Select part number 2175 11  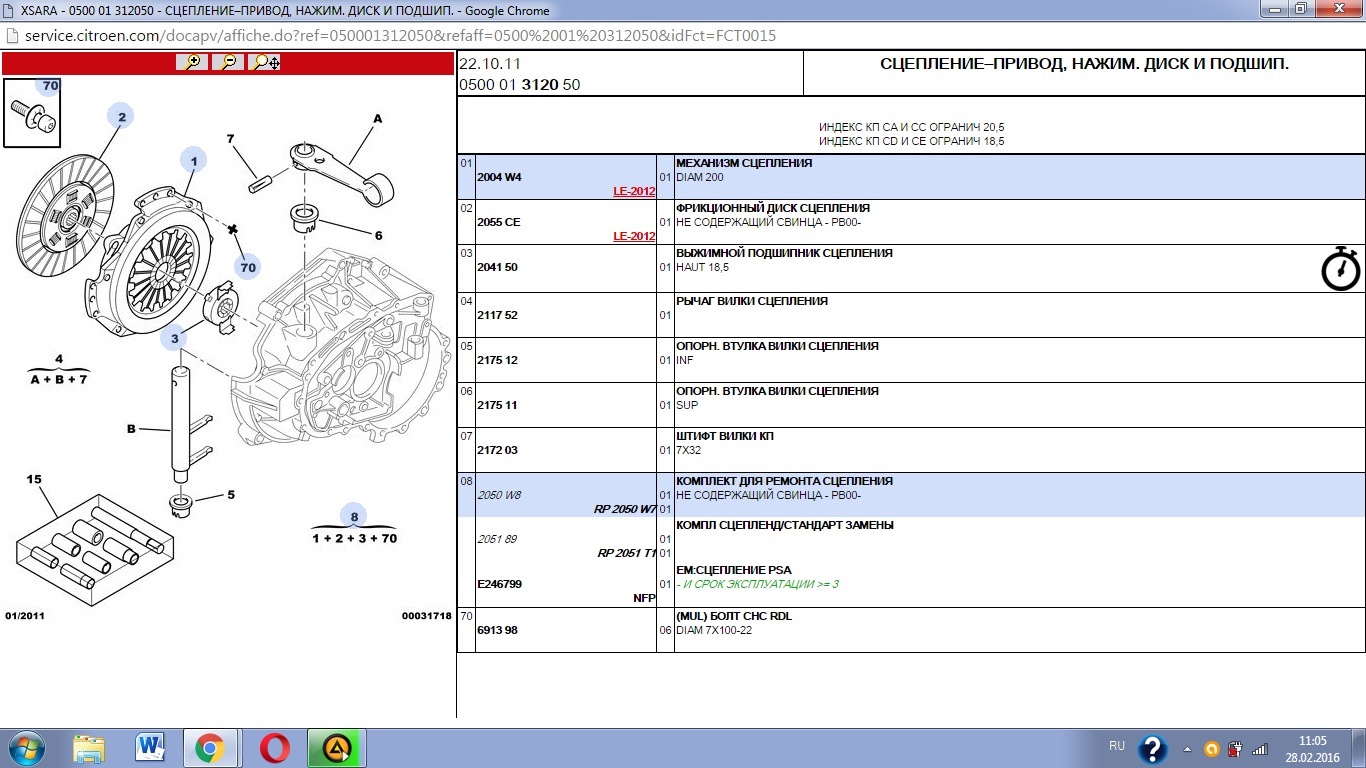pos(497,405)
